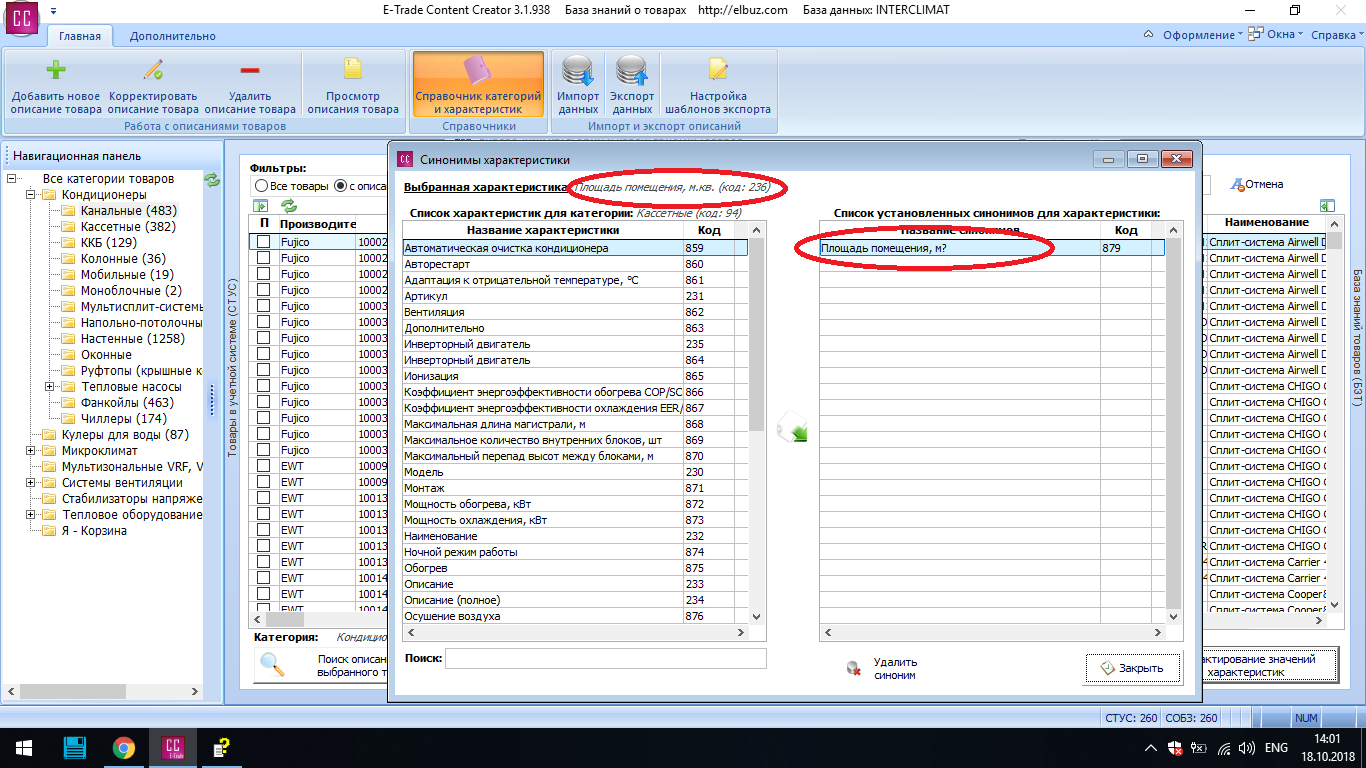This screenshot has height=768, width=1366.
Task: Select the Канальные (483) category
Action: tap(128, 211)
